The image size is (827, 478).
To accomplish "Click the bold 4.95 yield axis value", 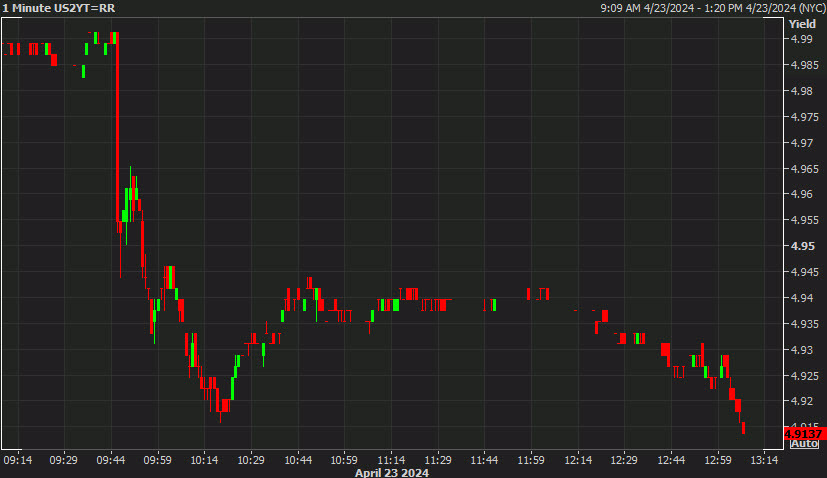I will (802, 246).
